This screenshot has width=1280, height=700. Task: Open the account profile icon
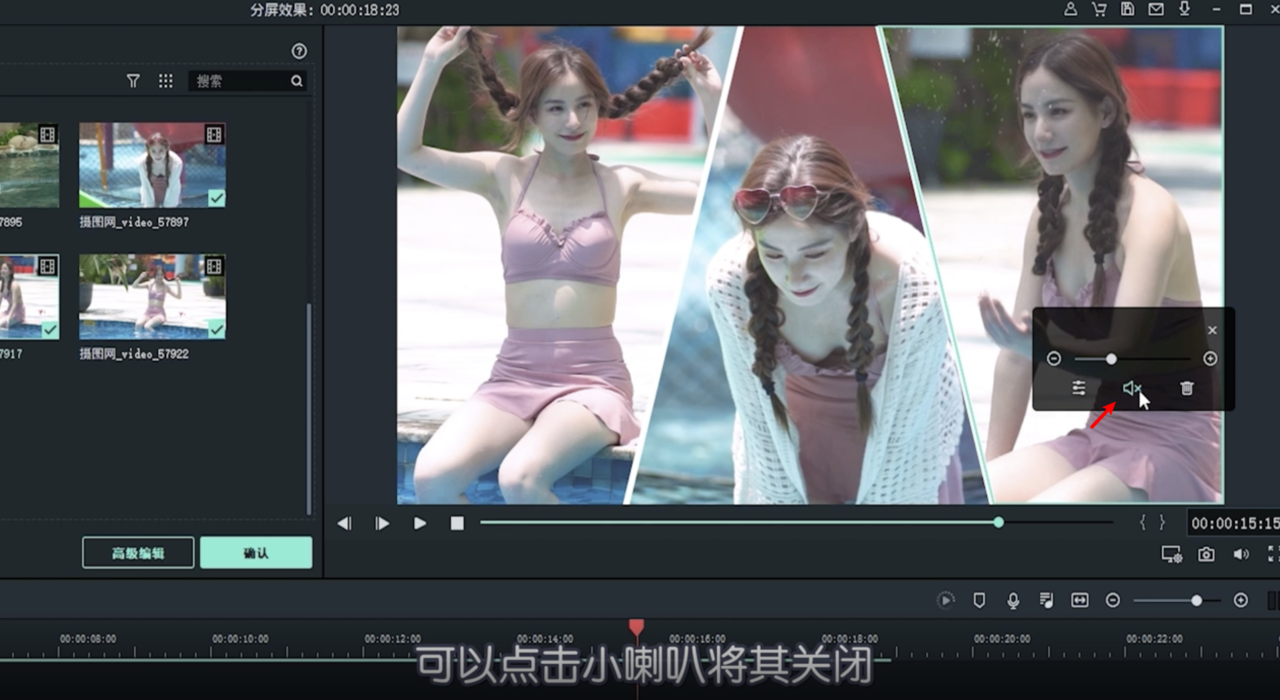(x=1071, y=9)
